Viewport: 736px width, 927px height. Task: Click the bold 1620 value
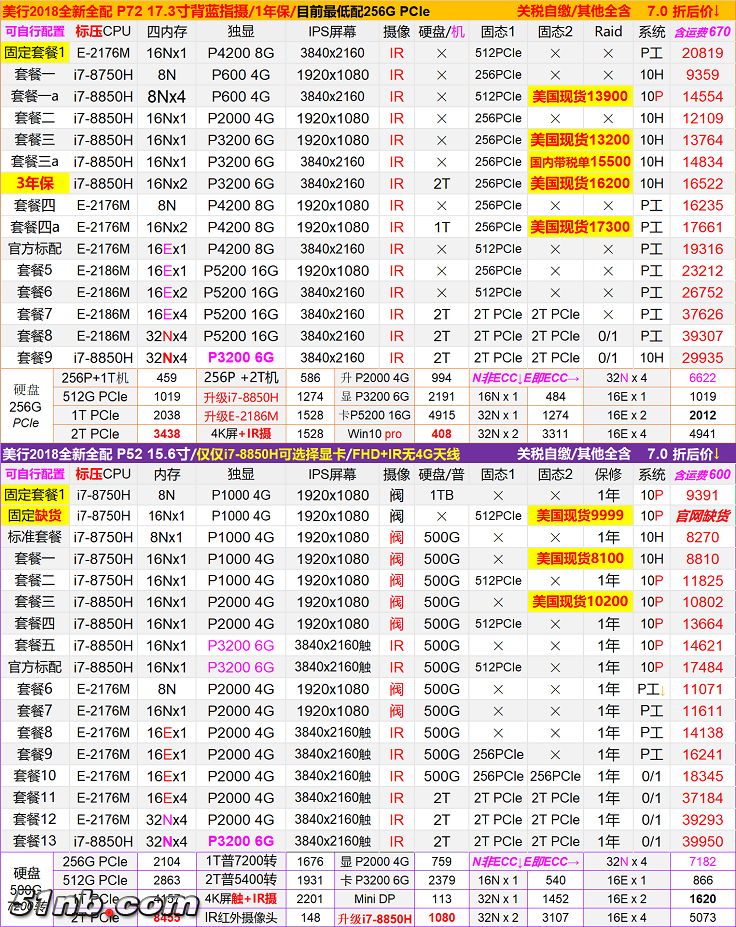tap(702, 899)
